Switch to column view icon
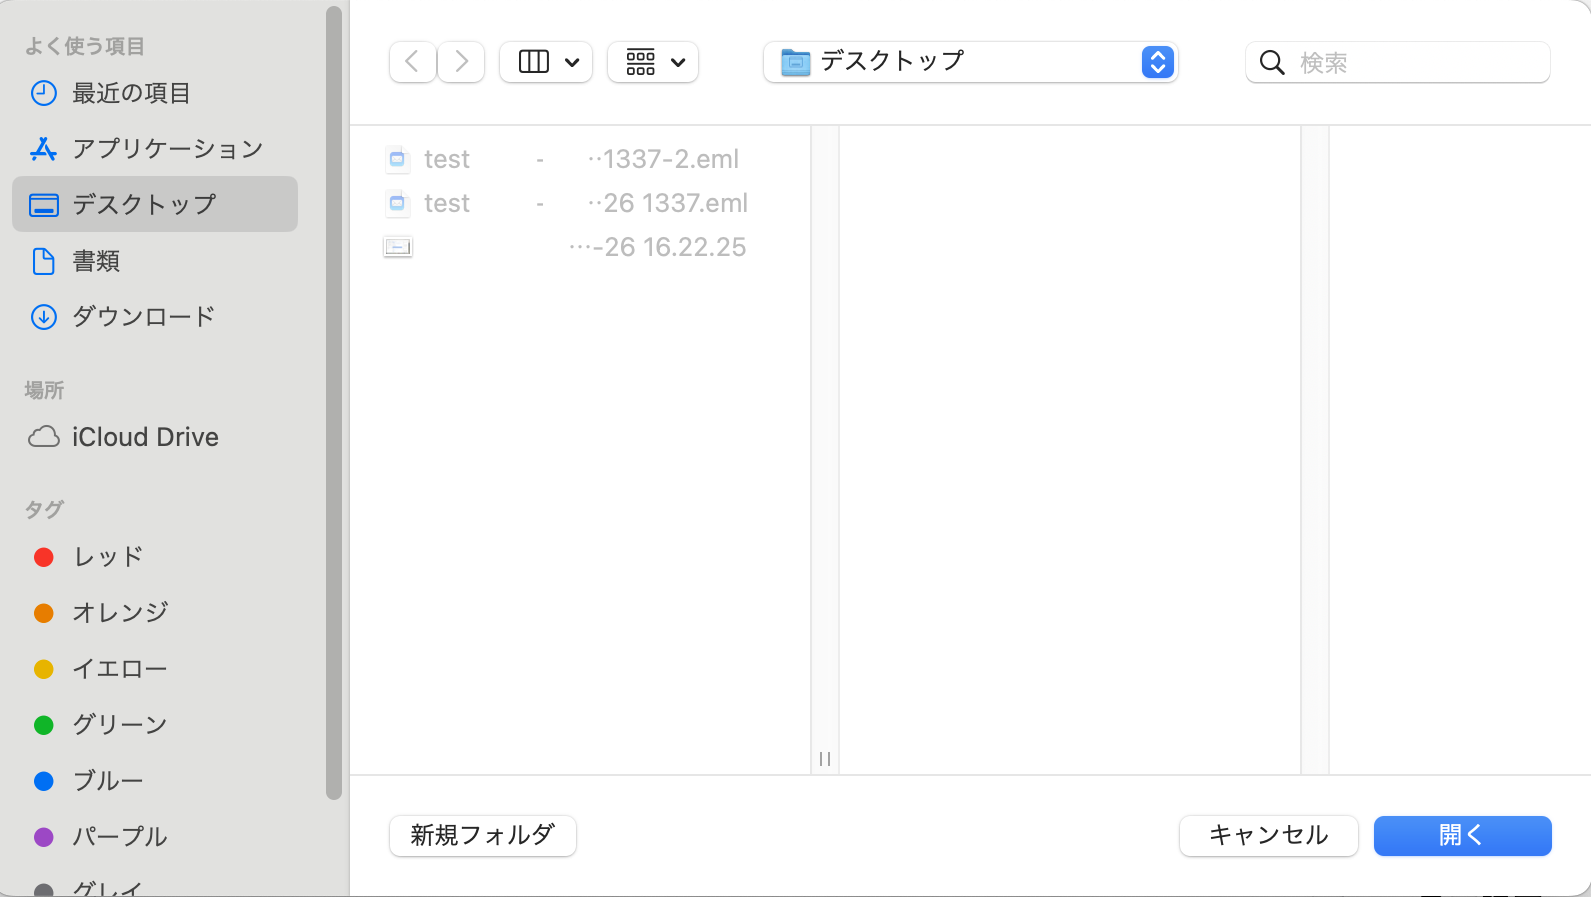Screen dimensions: 1591x897 (534, 62)
